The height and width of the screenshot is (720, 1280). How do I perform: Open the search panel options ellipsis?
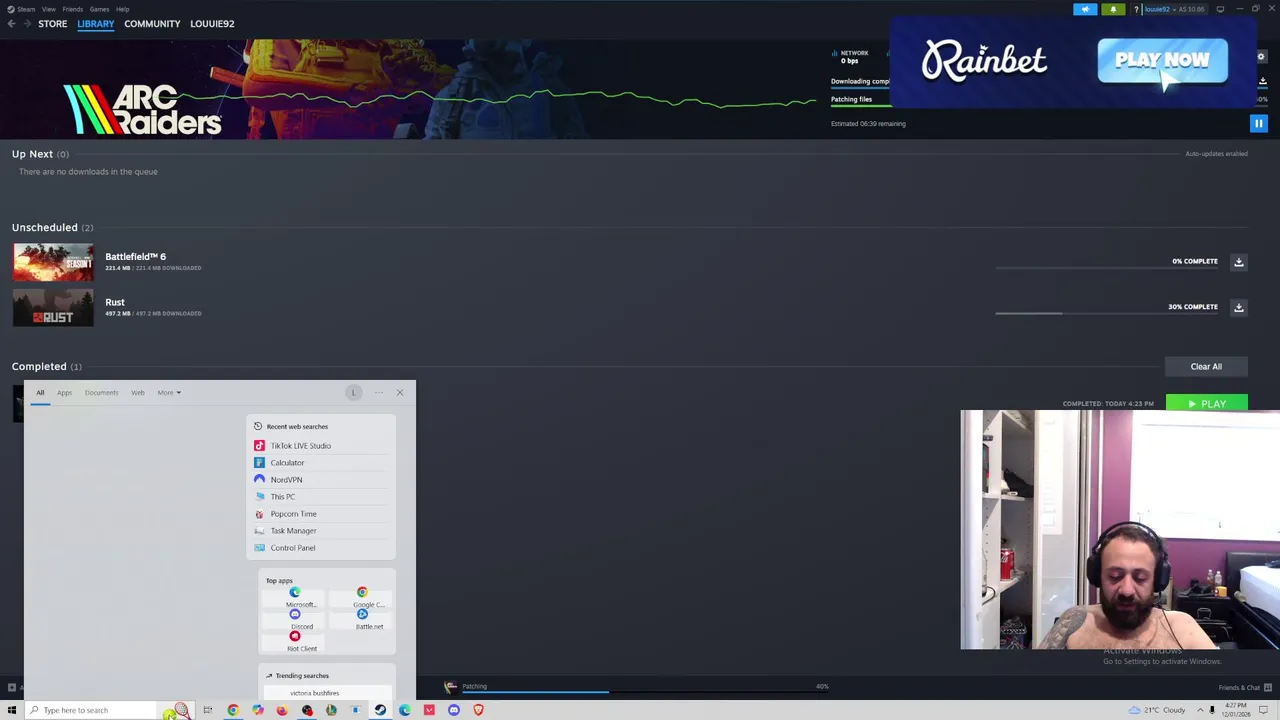[x=378, y=392]
